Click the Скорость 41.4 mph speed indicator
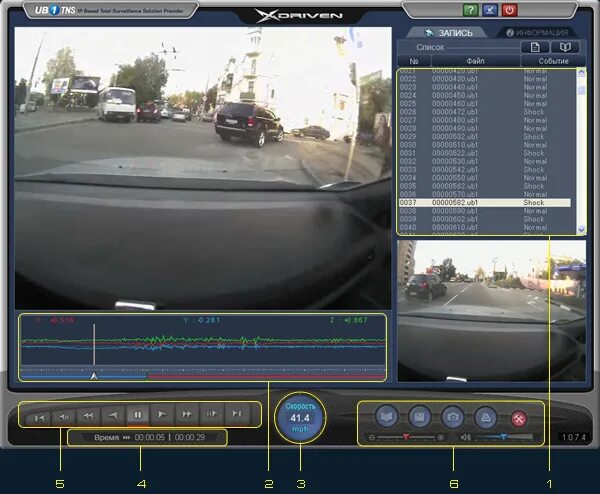 (x=300, y=417)
